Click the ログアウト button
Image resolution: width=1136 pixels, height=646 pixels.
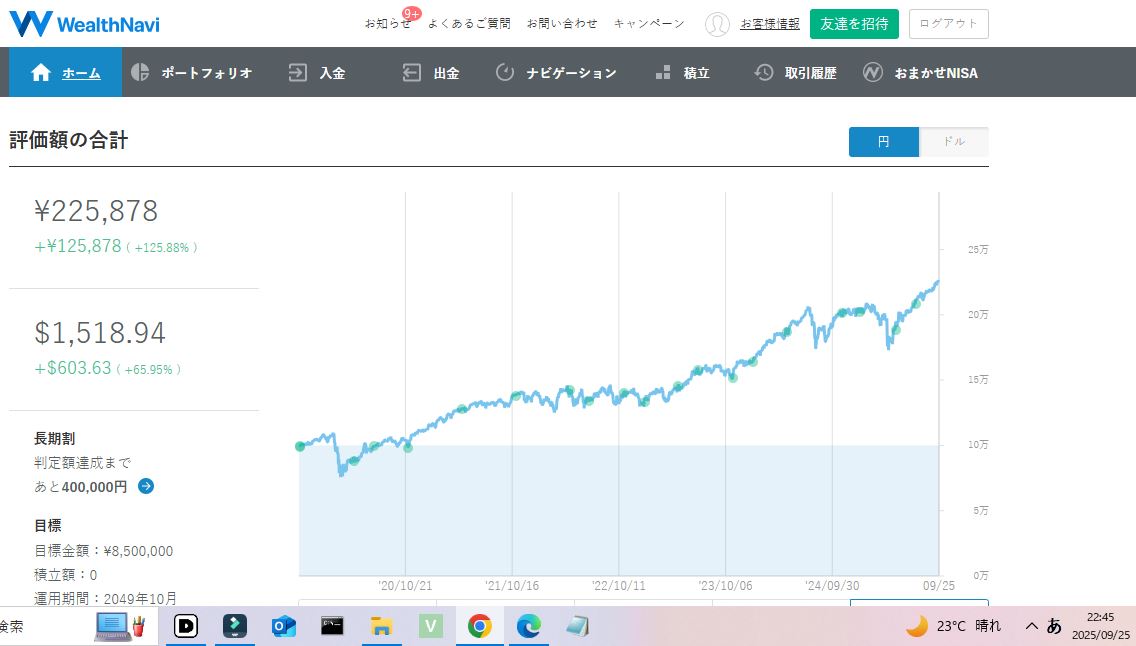[948, 24]
